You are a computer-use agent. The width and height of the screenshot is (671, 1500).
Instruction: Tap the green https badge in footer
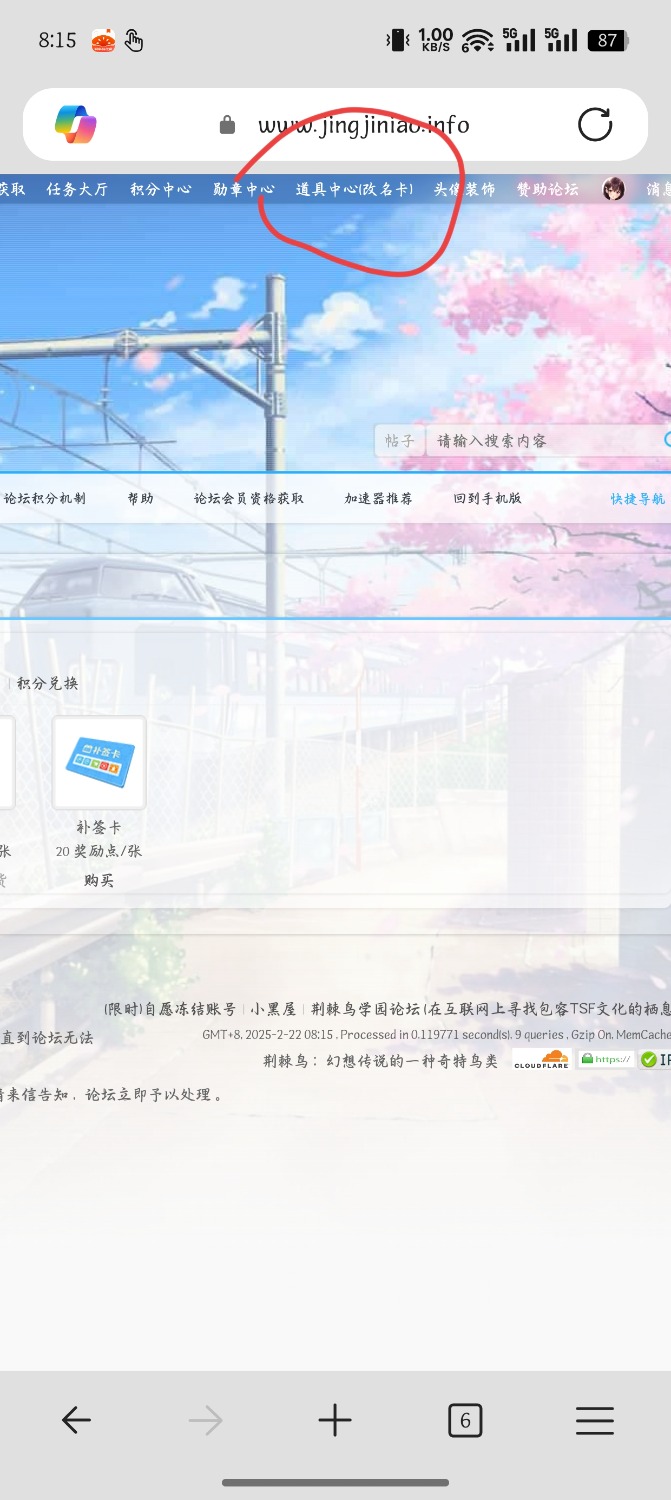point(606,1059)
